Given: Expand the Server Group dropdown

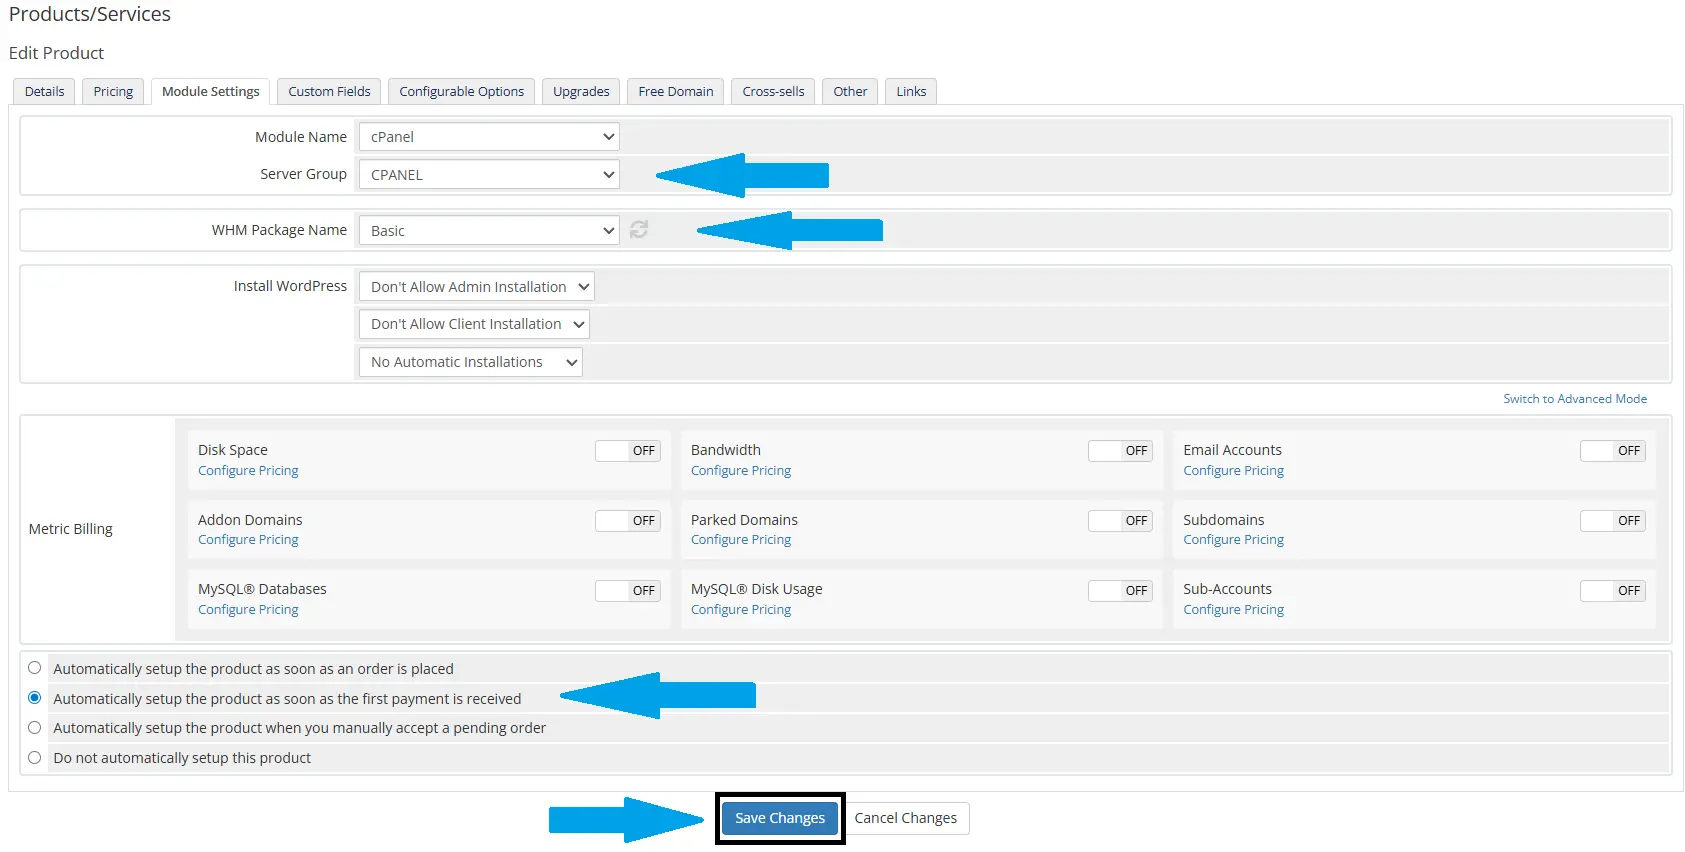Looking at the screenshot, I should click(489, 175).
